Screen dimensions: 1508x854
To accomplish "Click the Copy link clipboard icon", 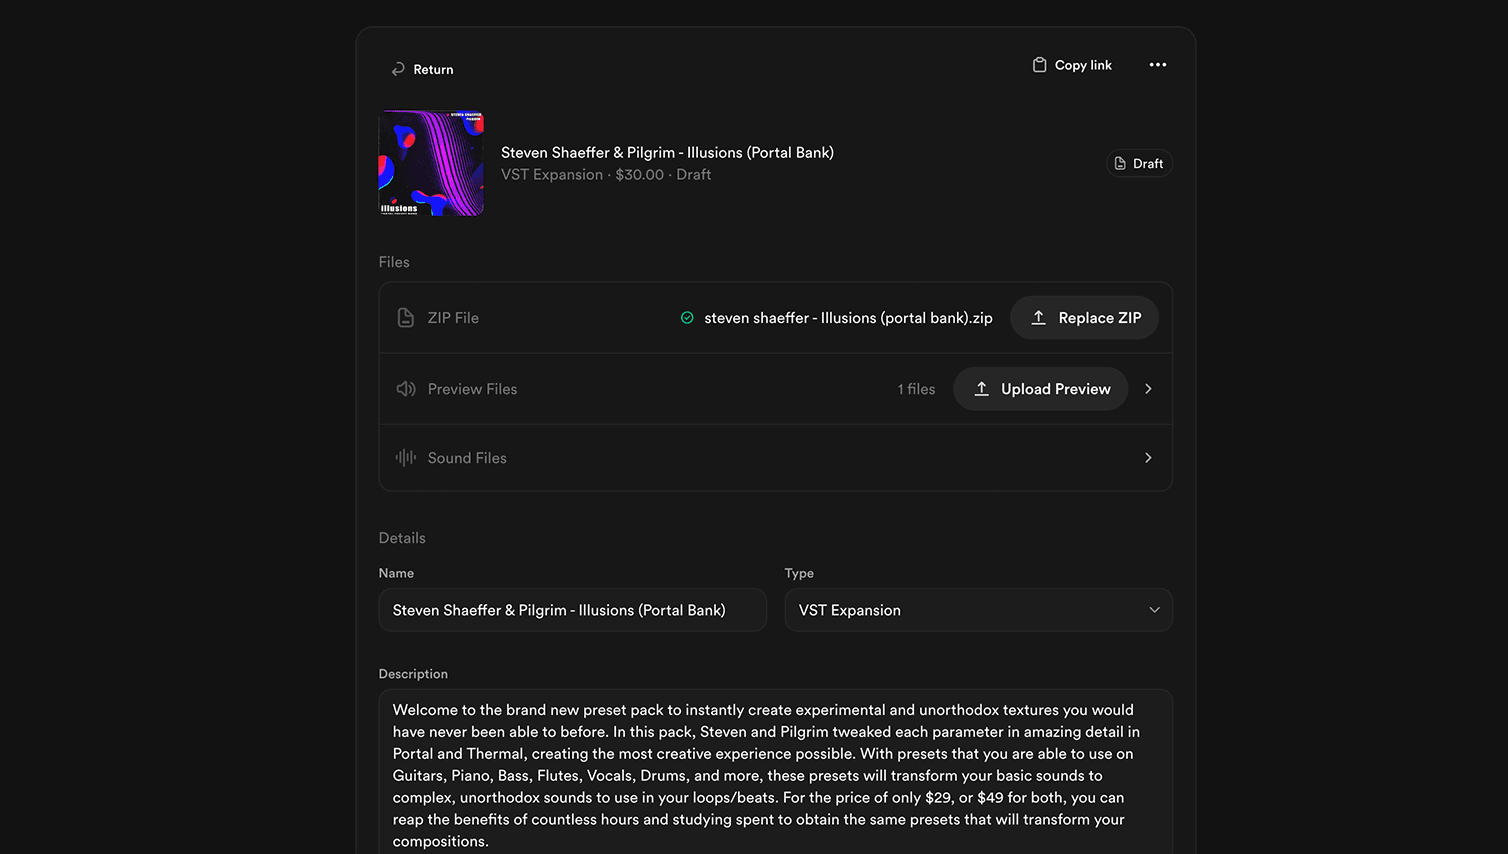I will click(x=1040, y=64).
